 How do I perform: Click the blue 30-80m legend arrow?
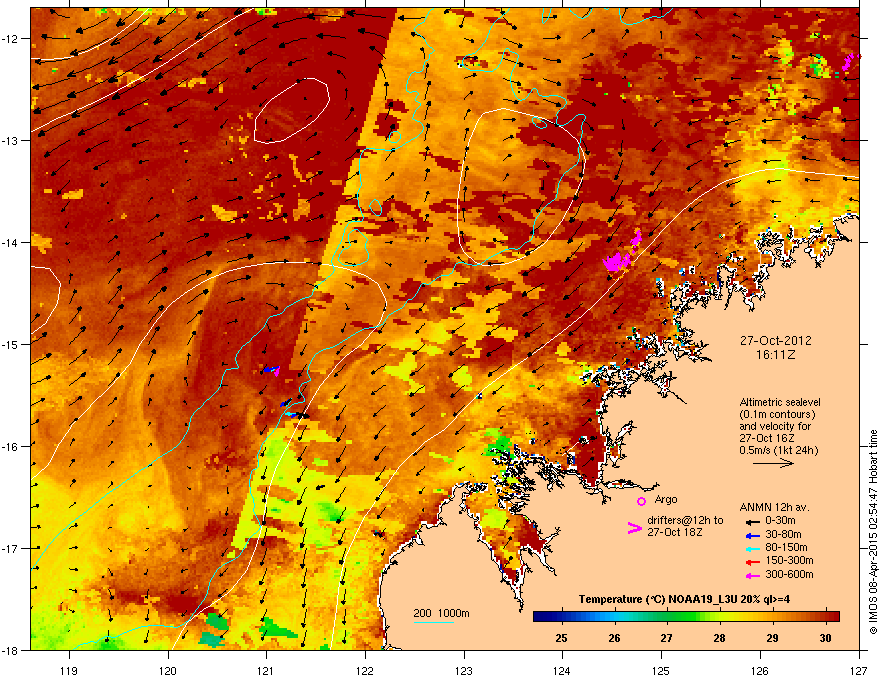point(752,535)
